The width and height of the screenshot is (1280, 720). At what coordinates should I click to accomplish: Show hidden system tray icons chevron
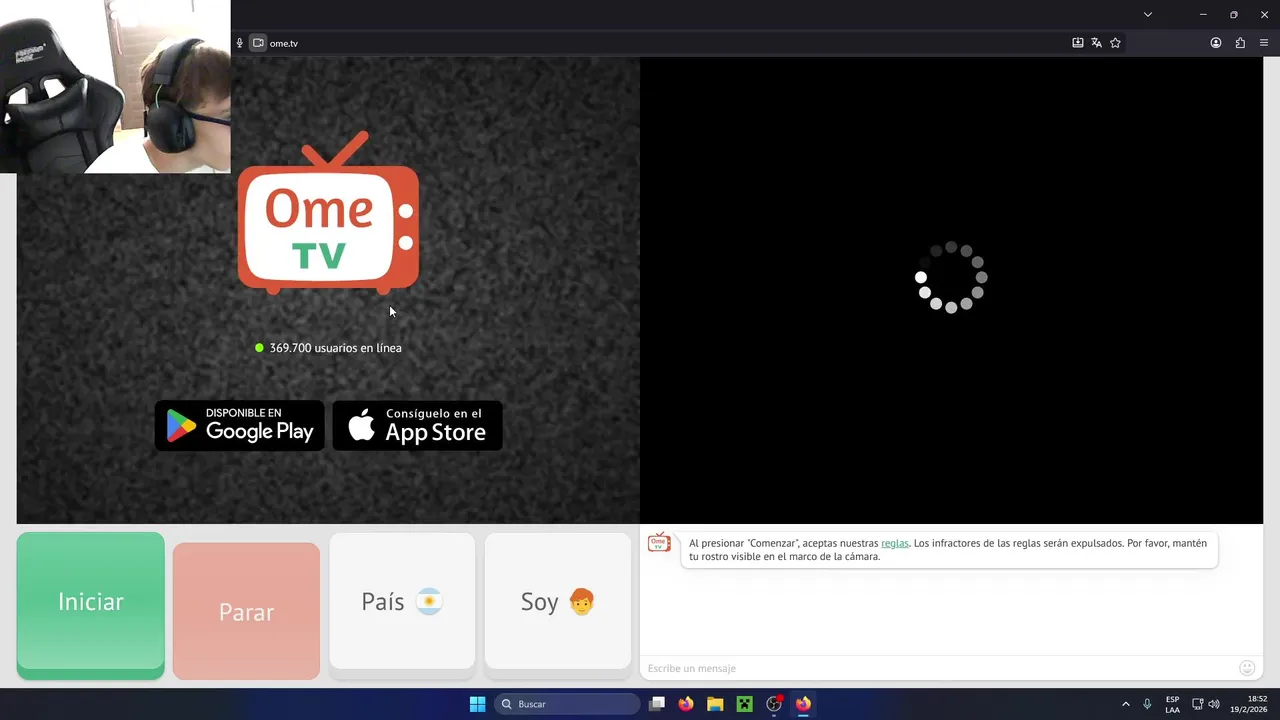1126,704
